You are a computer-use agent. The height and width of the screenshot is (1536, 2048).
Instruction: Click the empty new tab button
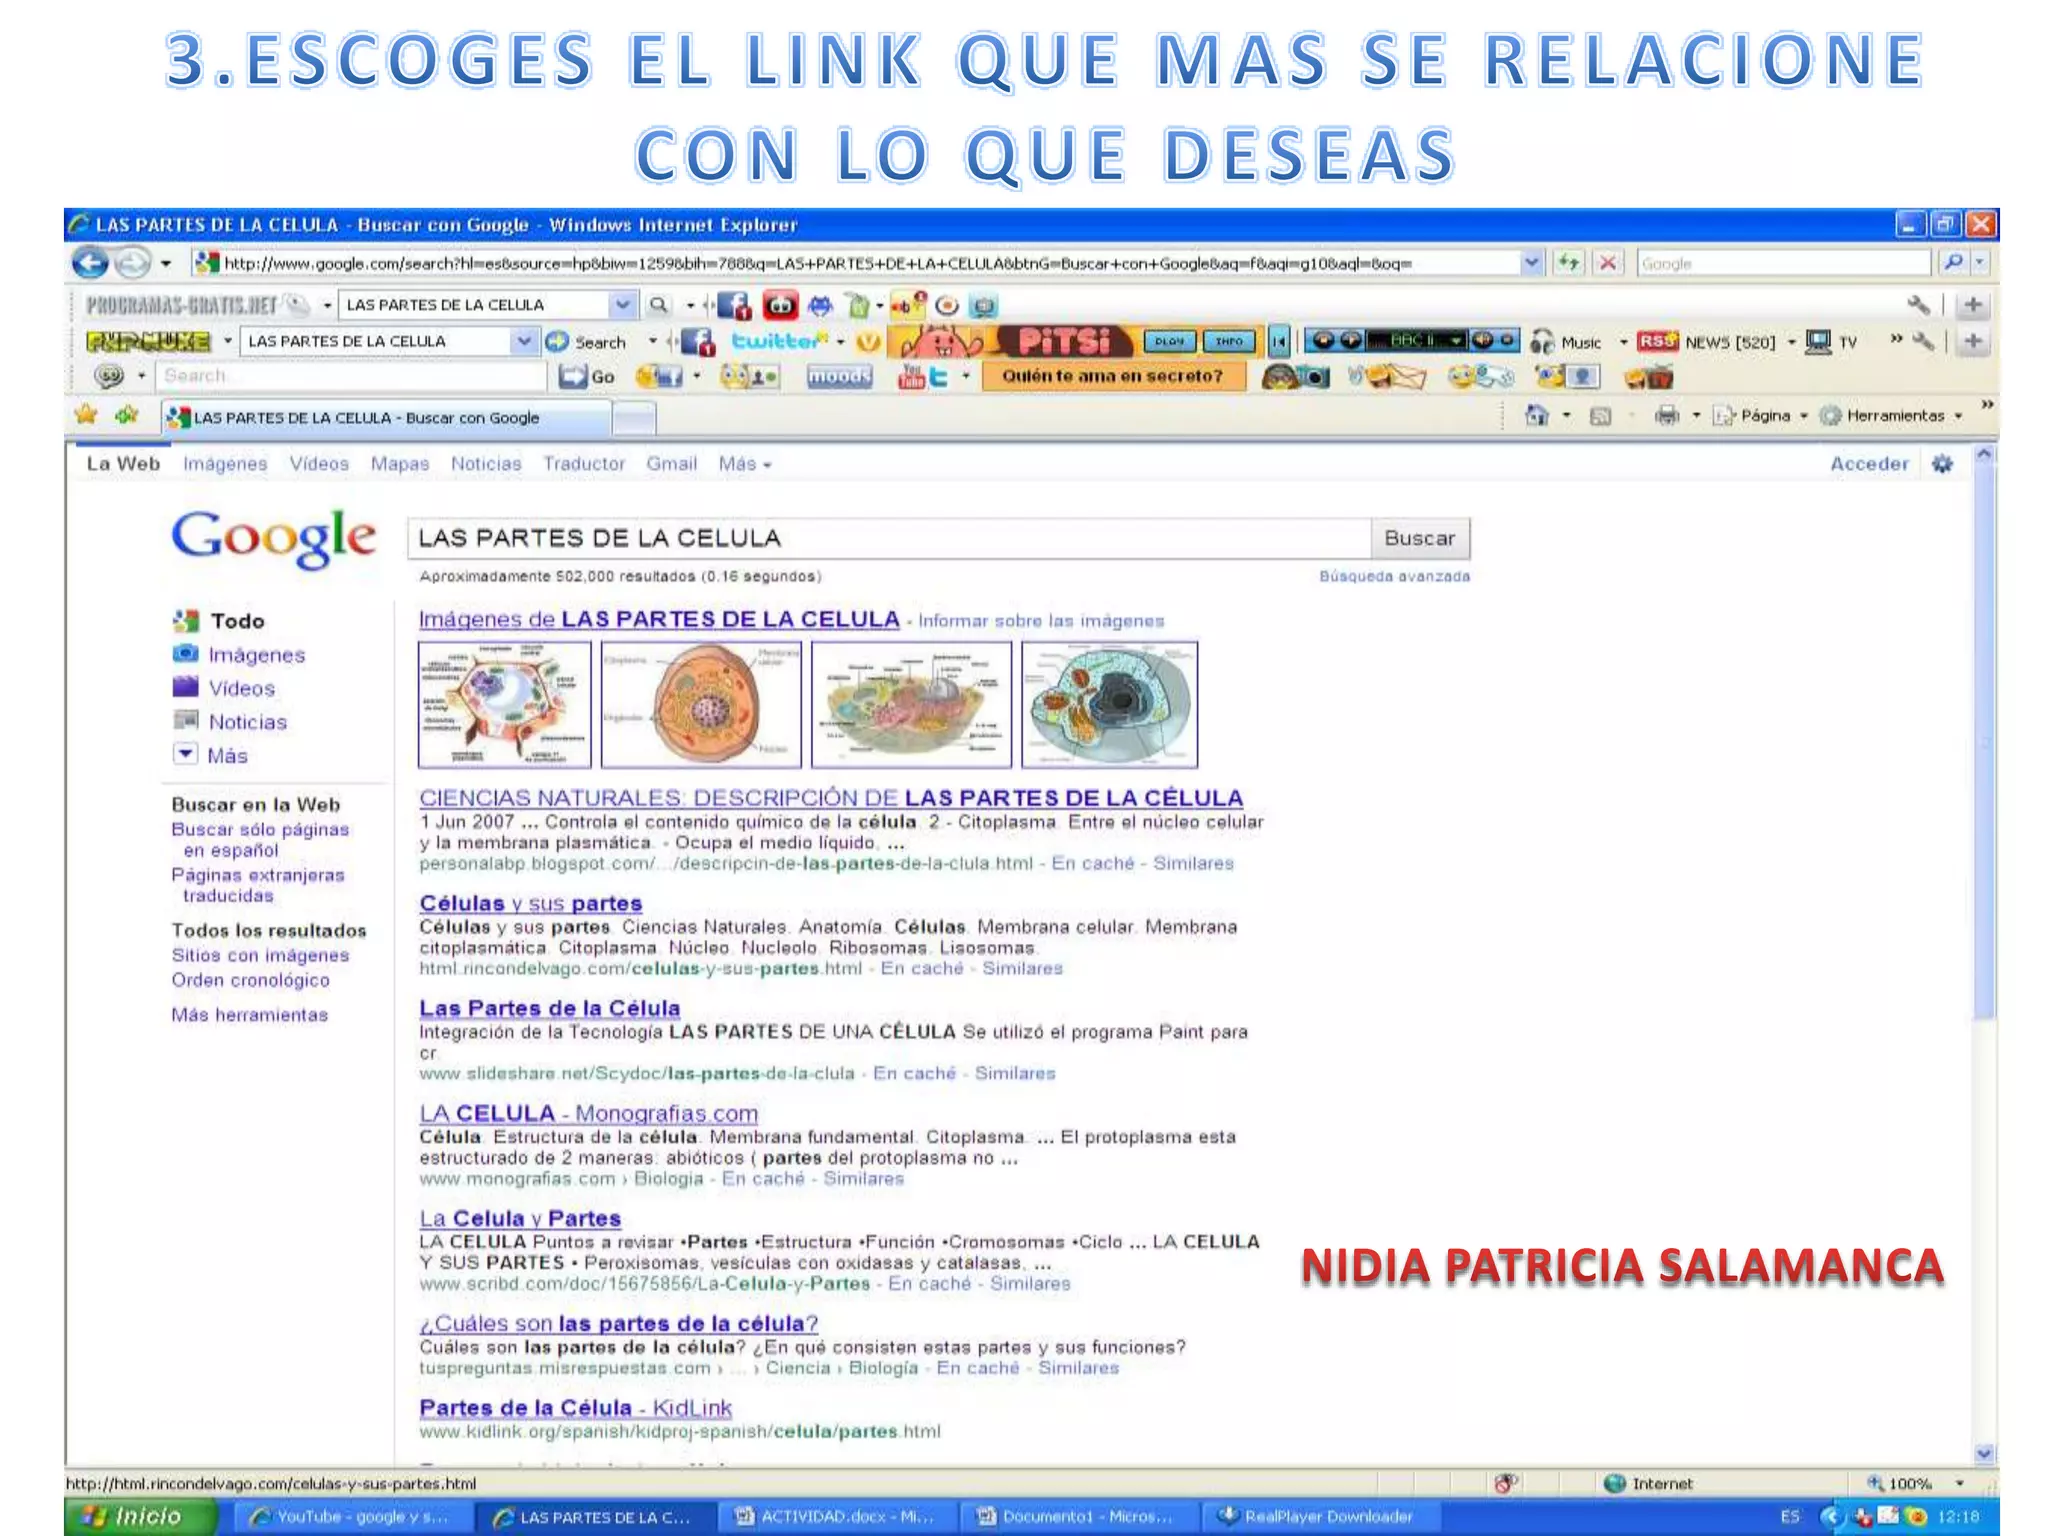coord(634,418)
